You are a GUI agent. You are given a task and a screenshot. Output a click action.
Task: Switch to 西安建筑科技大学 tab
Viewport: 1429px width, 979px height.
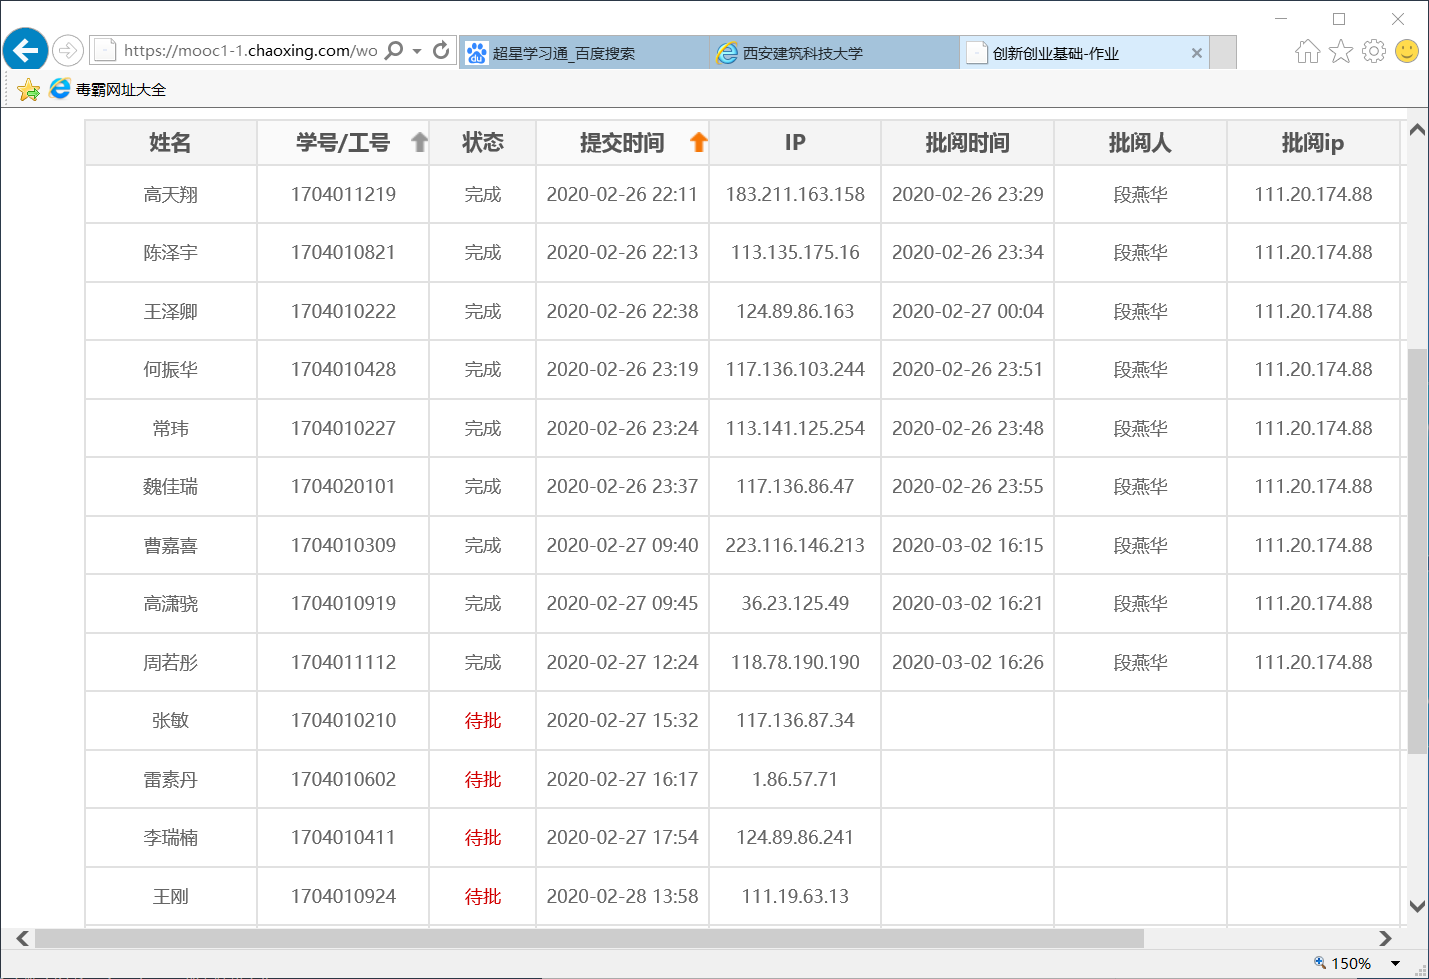(834, 53)
